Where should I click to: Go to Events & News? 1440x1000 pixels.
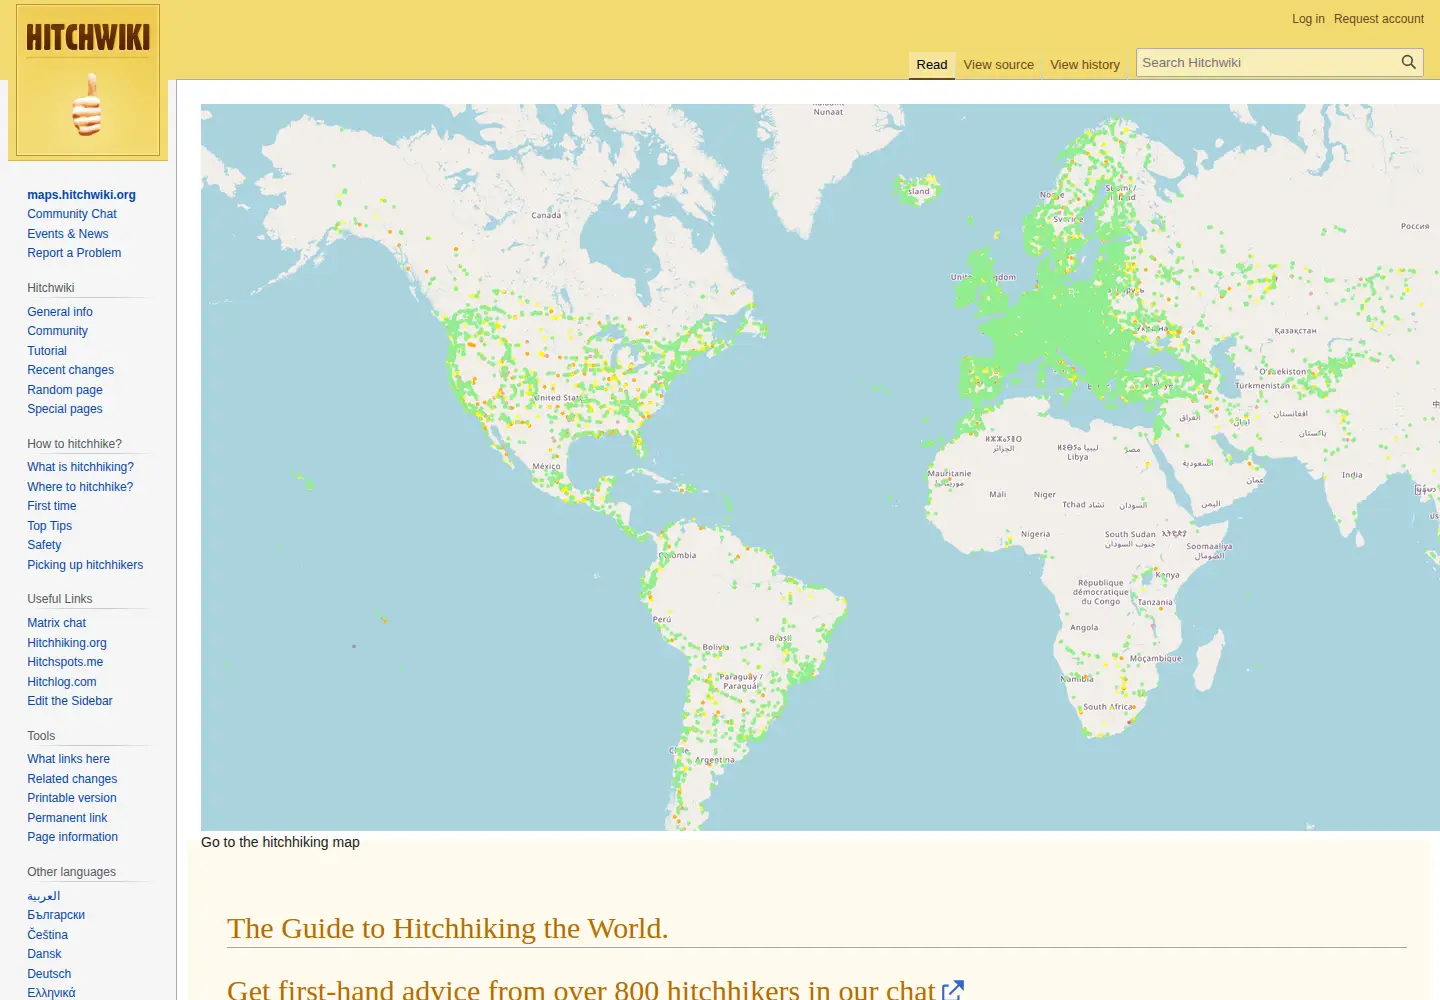tap(67, 234)
